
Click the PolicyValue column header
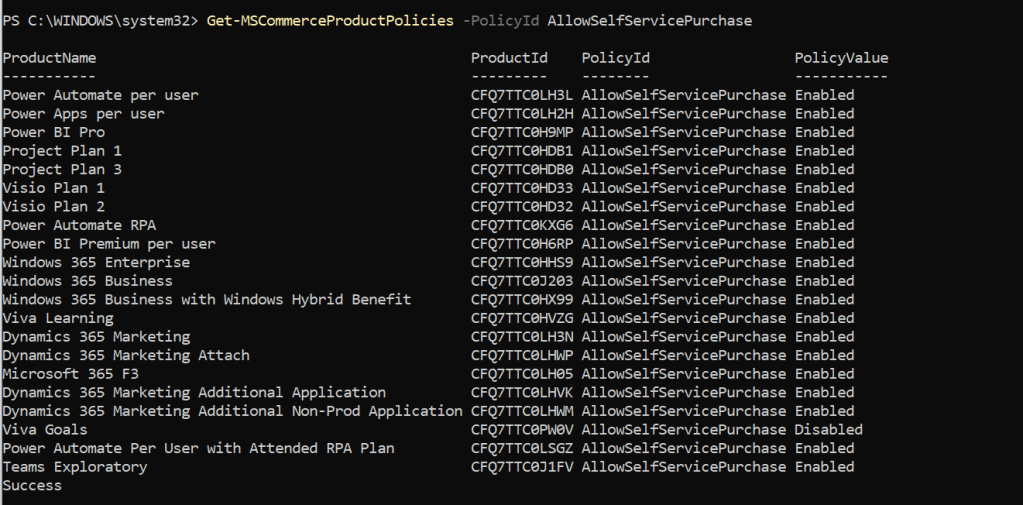tap(841, 58)
